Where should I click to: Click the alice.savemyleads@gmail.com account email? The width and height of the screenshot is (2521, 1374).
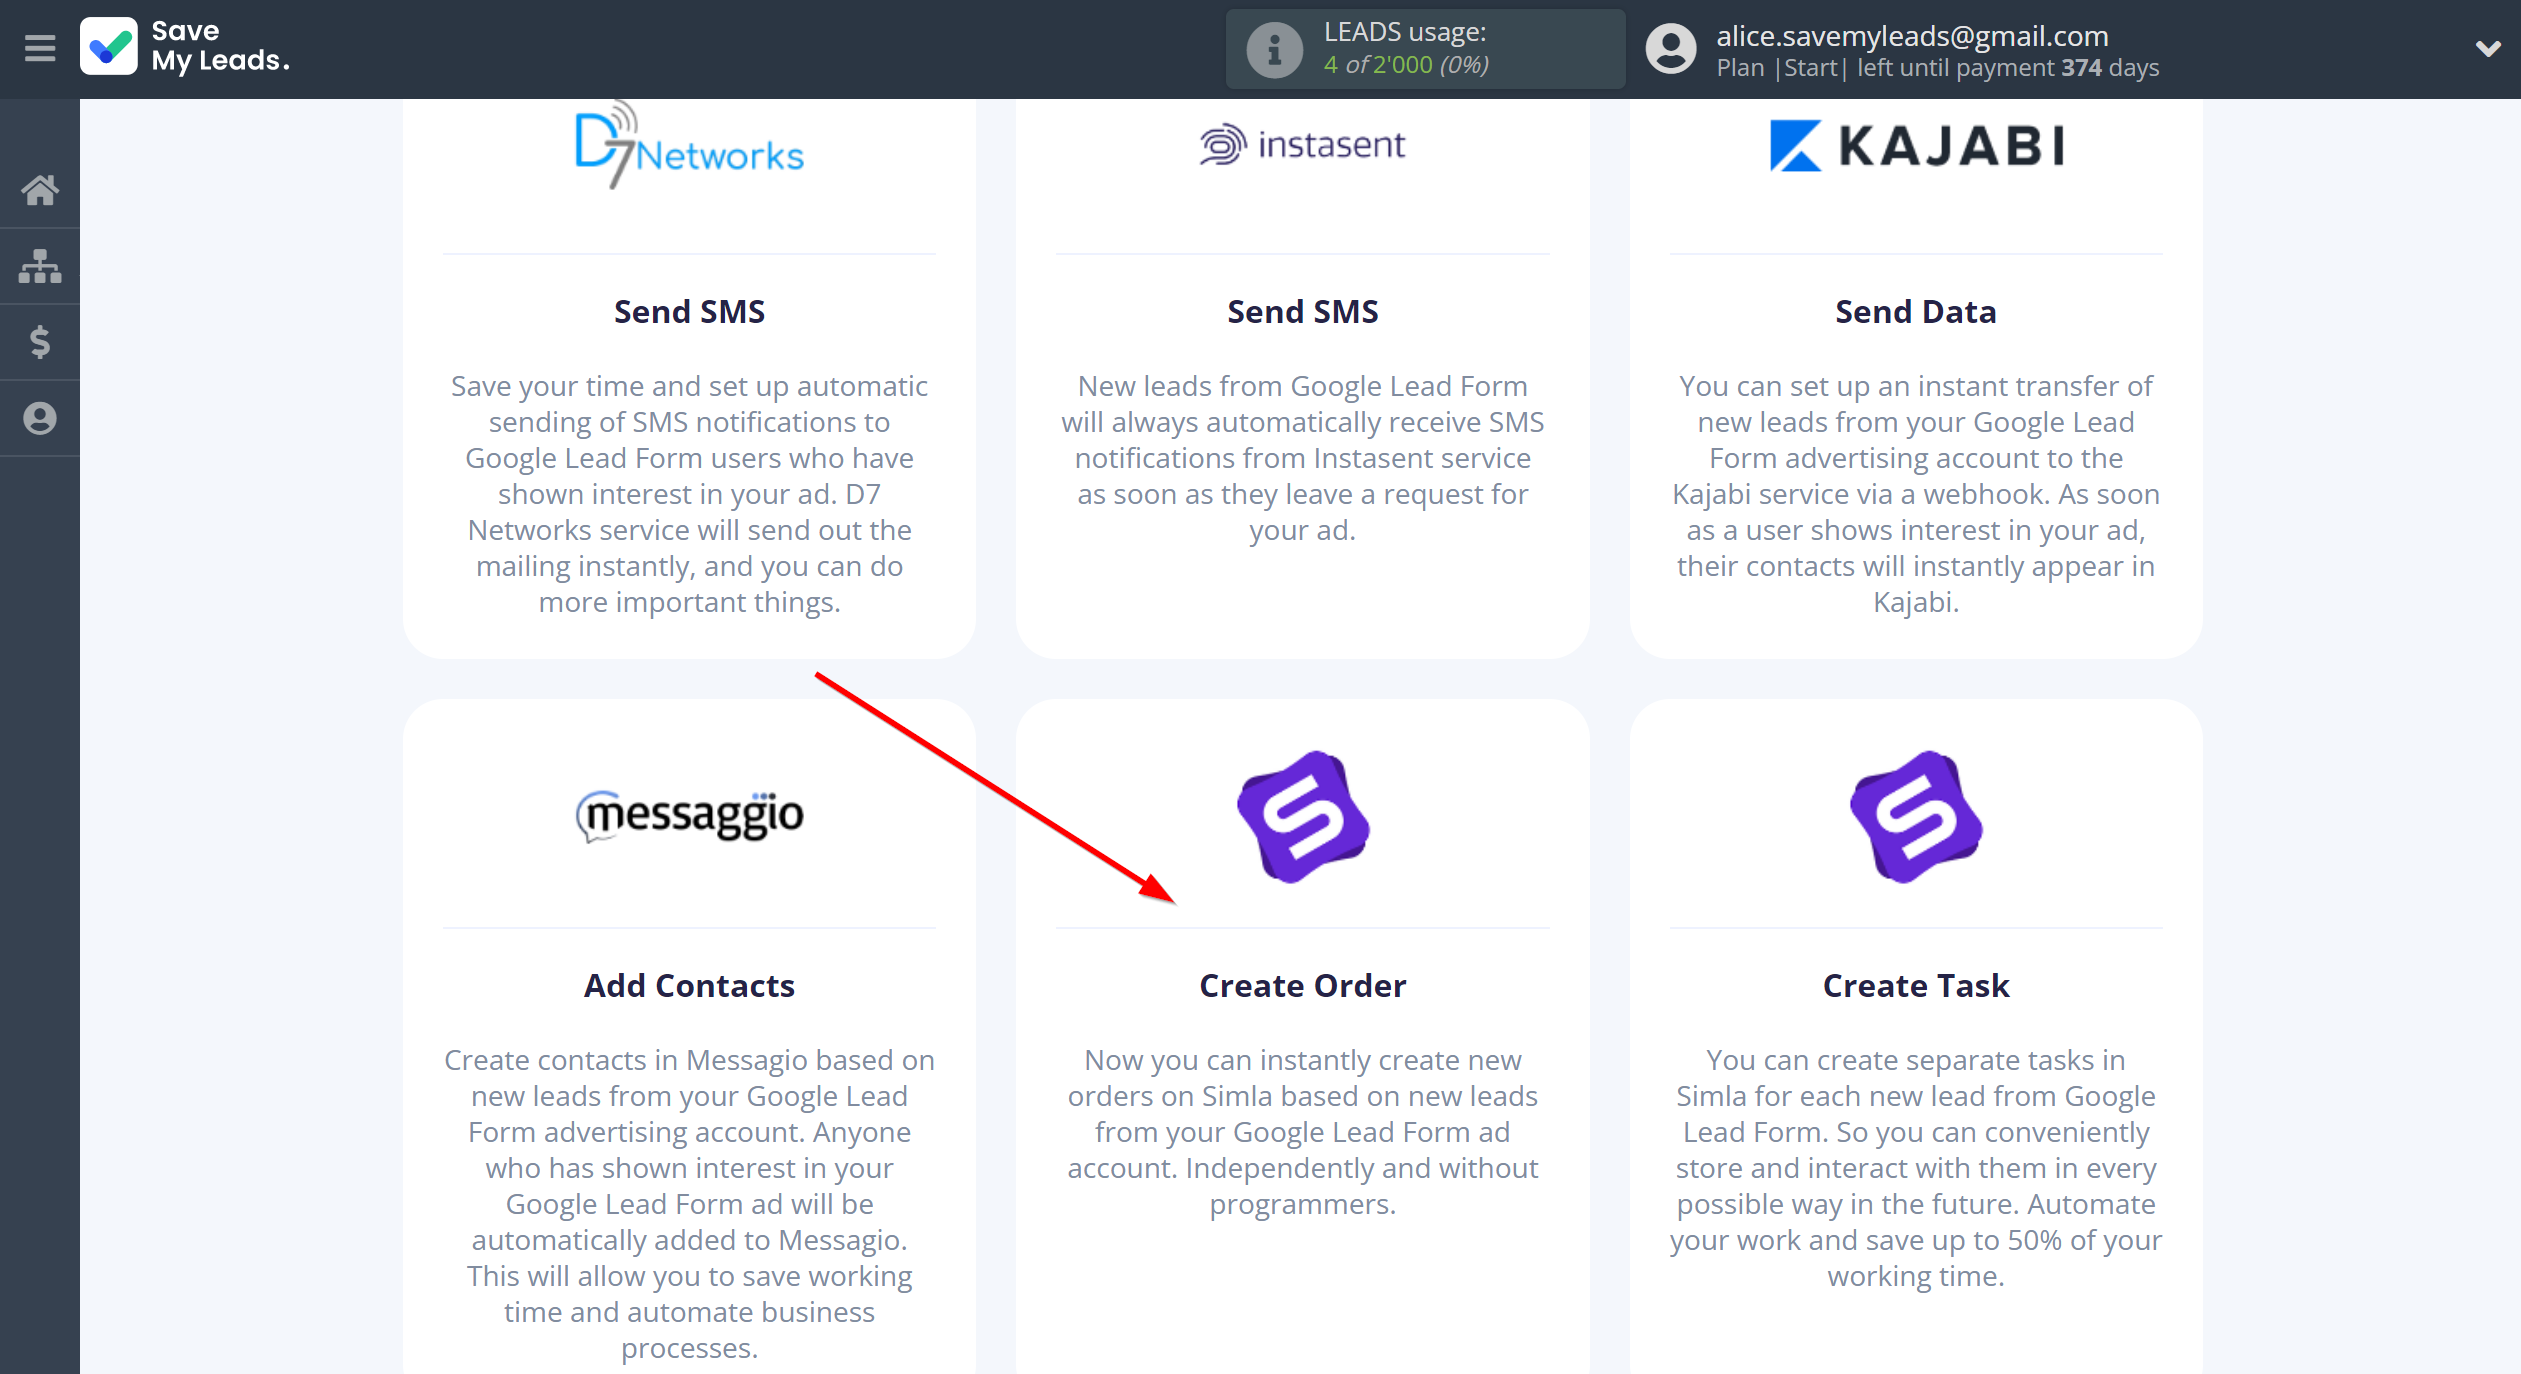point(1912,36)
